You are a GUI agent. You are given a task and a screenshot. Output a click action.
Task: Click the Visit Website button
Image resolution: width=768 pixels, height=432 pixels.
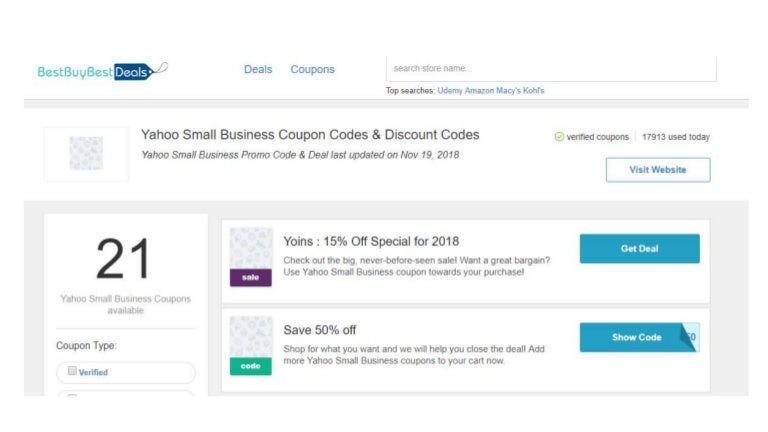point(658,170)
